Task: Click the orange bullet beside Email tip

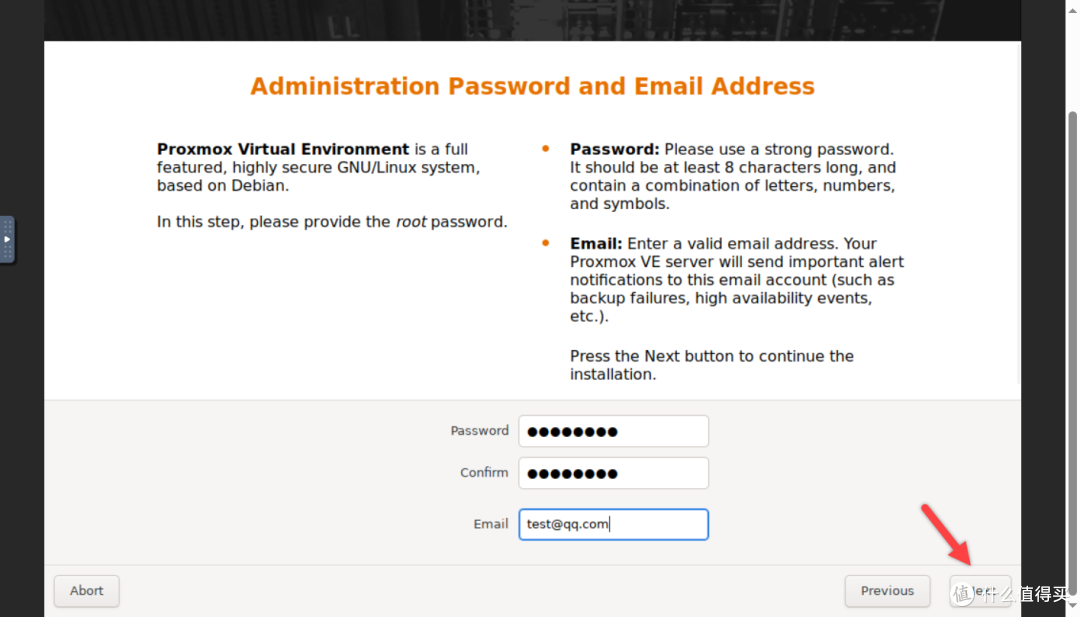Action: coord(545,243)
